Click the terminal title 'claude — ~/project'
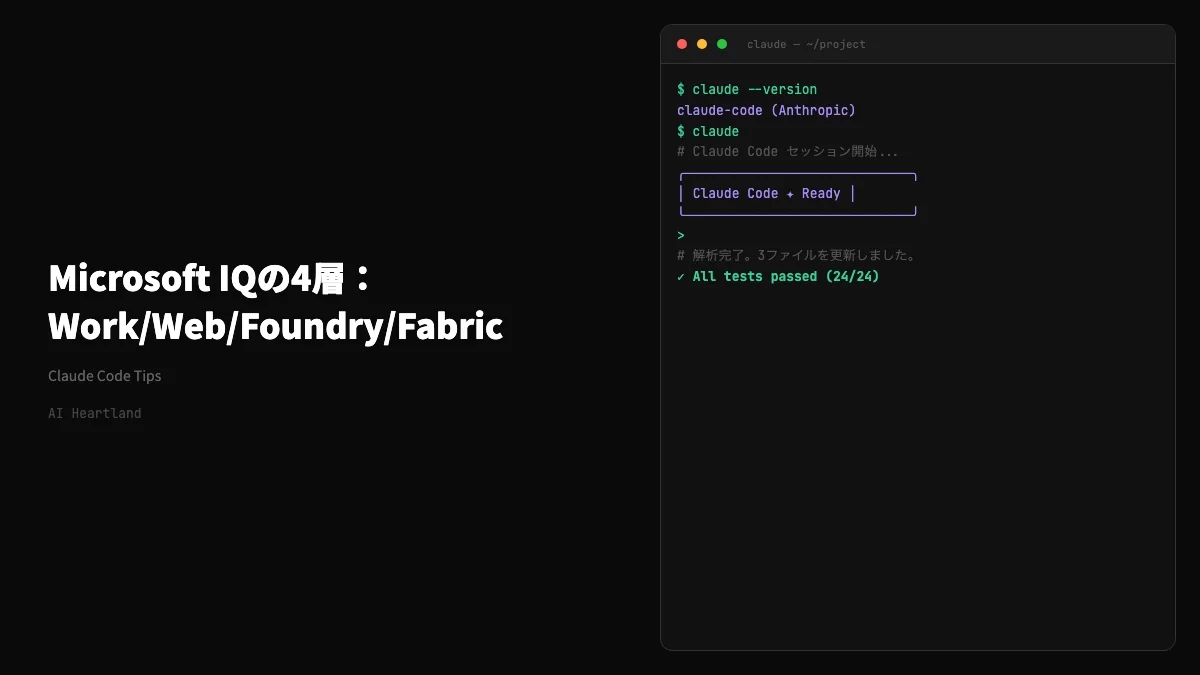 tap(806, 44)
